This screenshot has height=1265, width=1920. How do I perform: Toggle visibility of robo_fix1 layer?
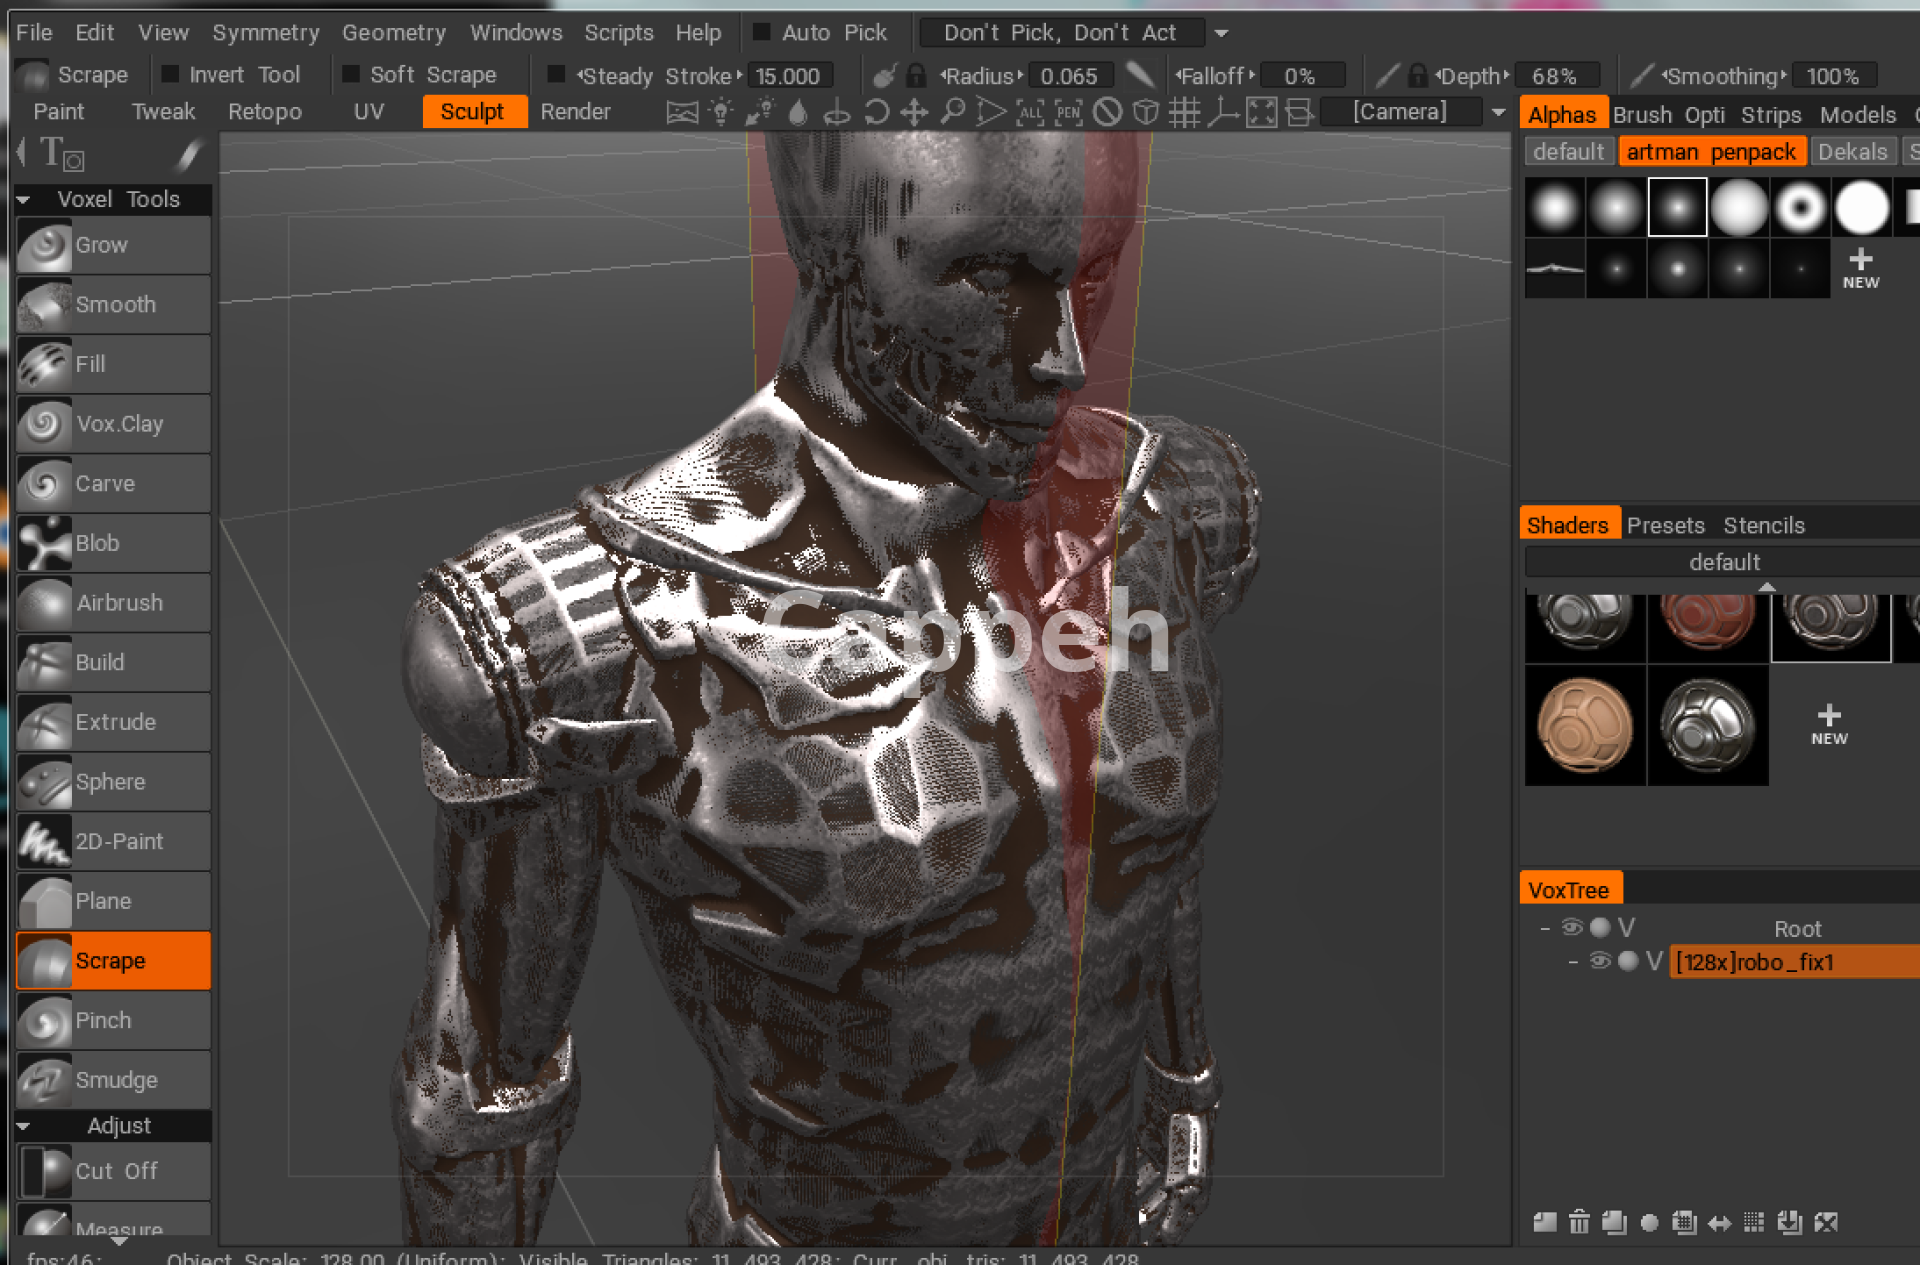[1599, 962]
